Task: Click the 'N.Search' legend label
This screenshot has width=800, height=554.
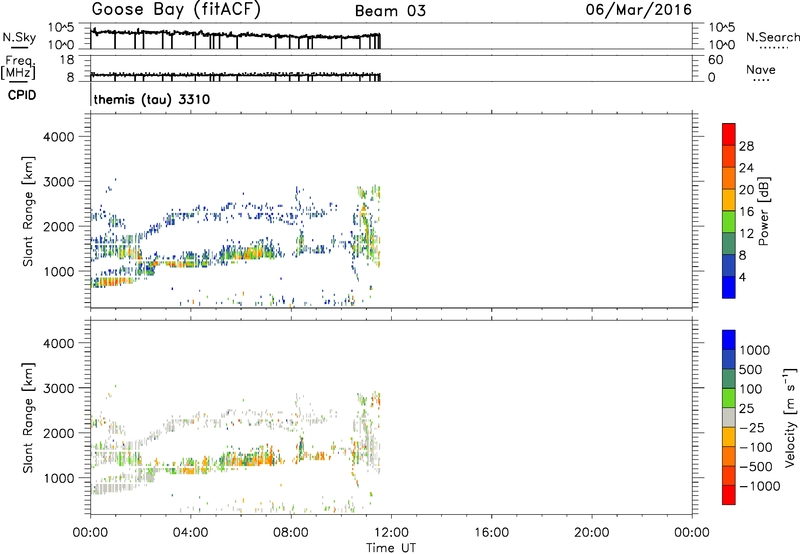Action: coord(772,37)
